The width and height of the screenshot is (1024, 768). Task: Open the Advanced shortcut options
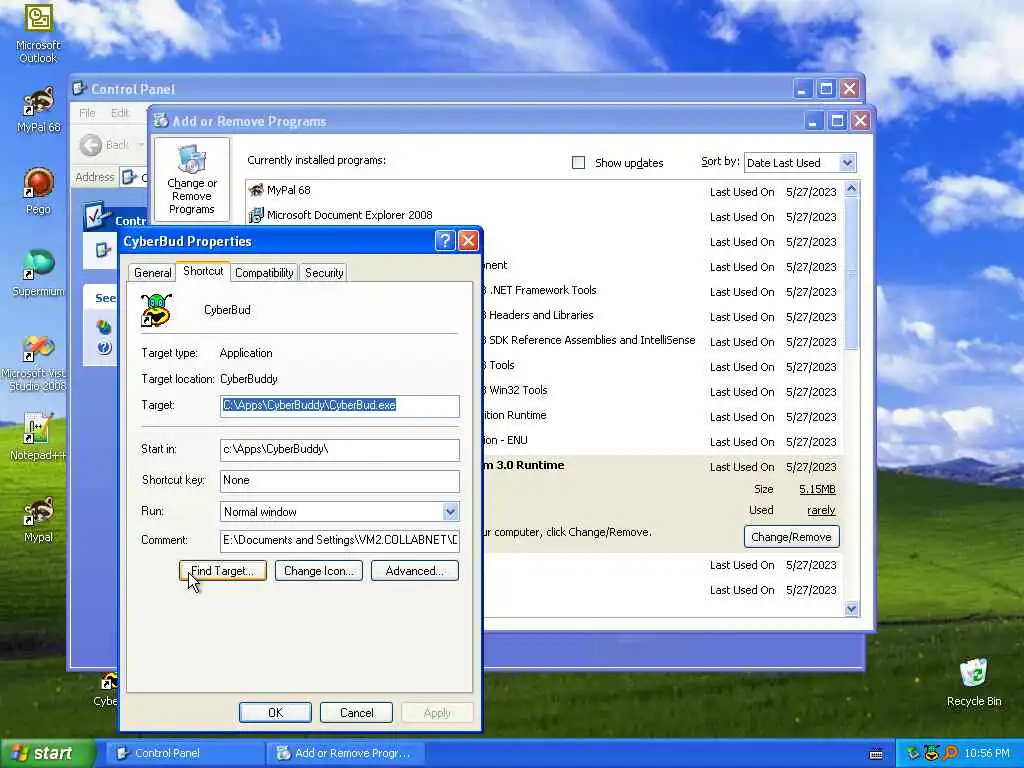click(x=415, y=571)
